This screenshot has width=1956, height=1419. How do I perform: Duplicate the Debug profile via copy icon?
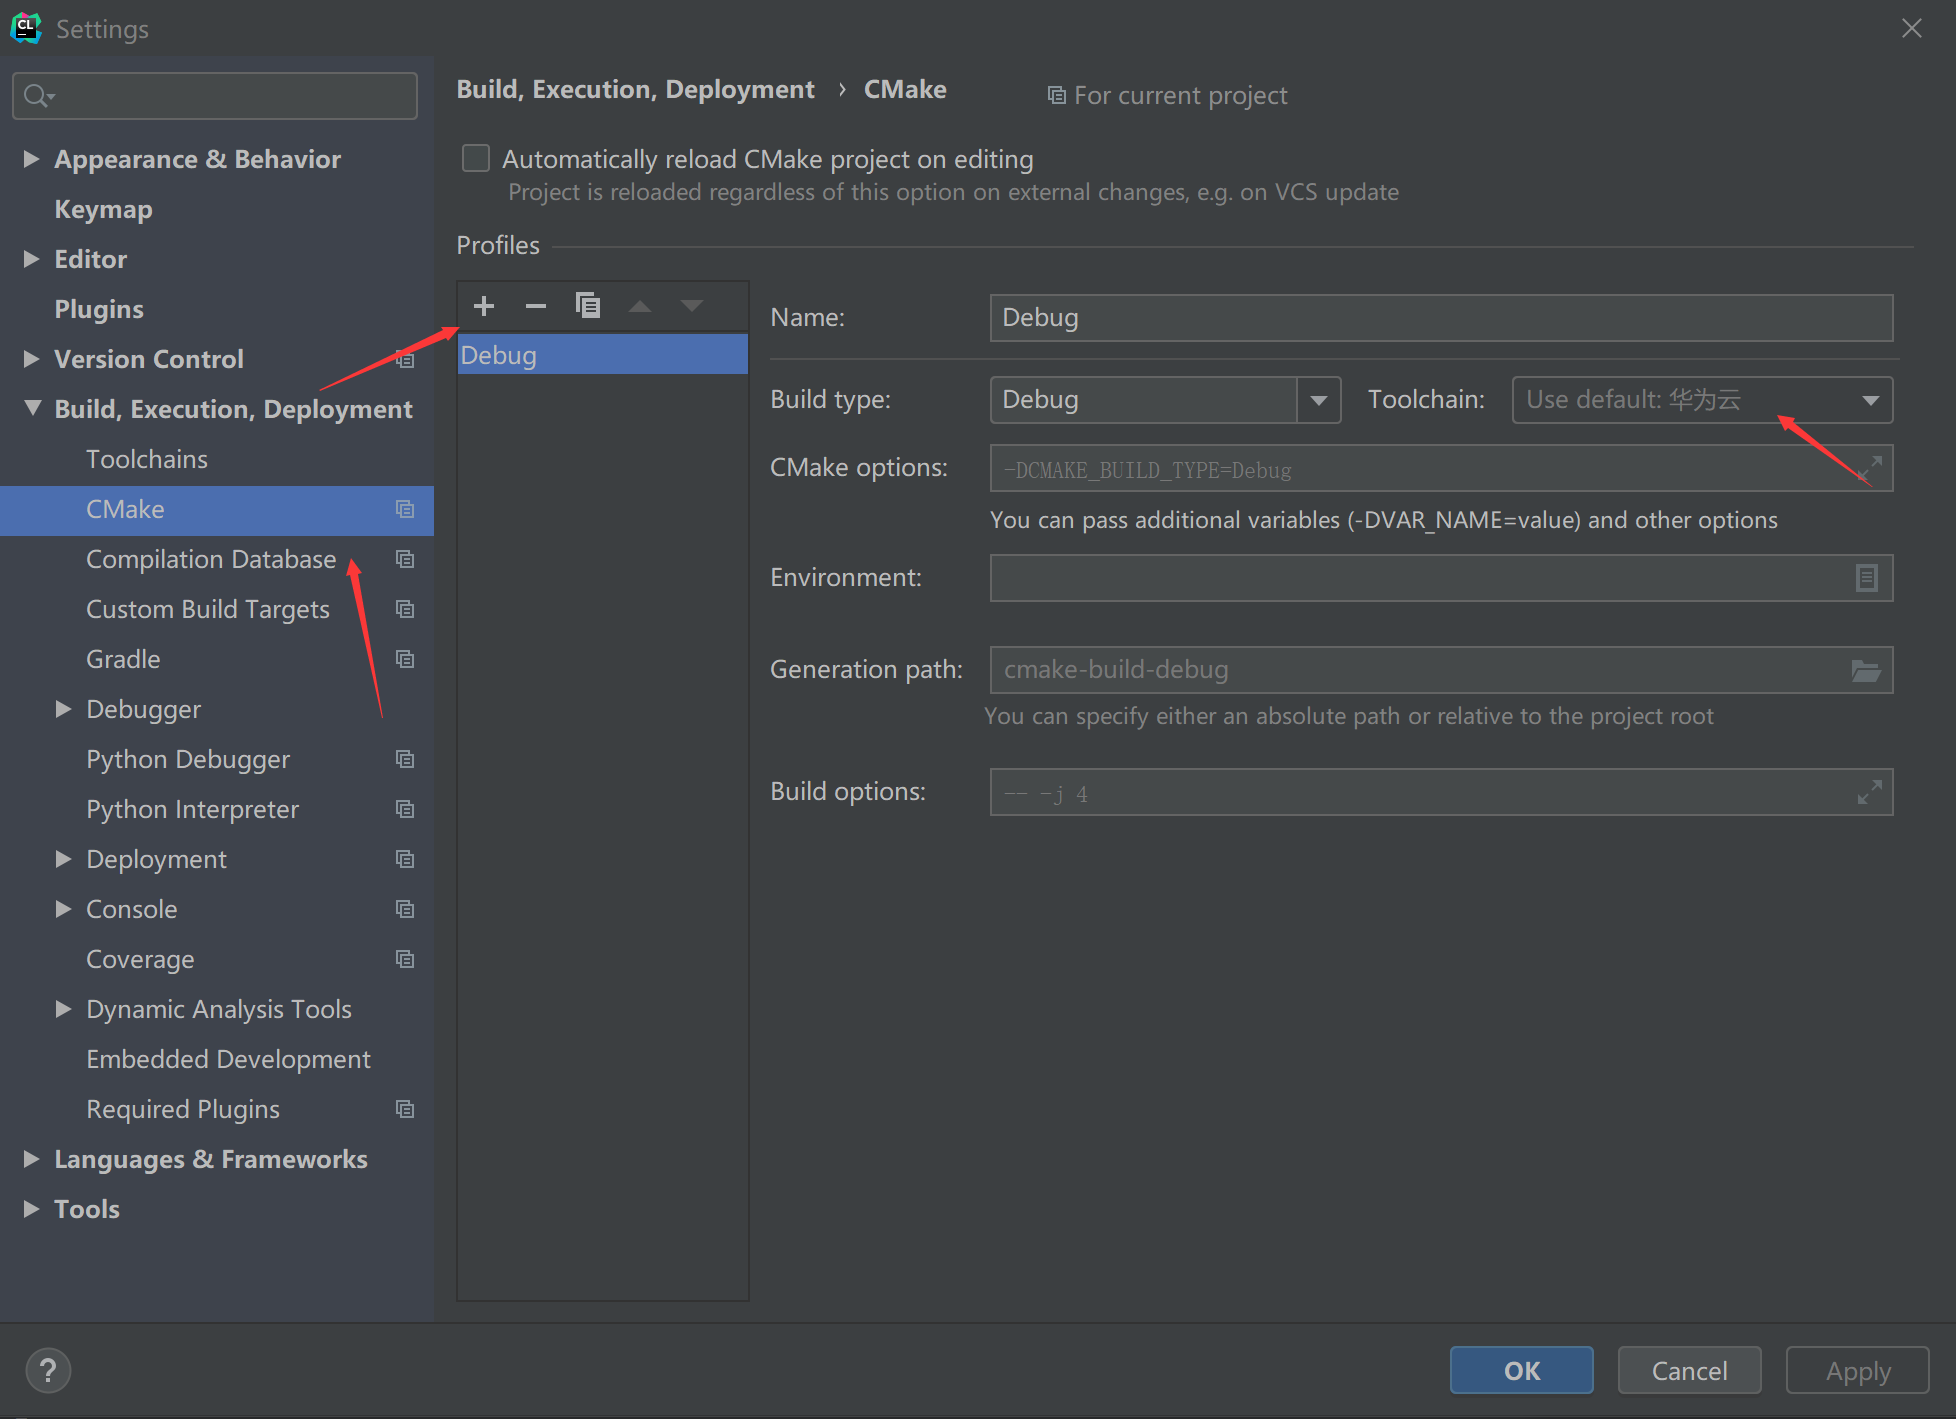(x=589, y=306)
